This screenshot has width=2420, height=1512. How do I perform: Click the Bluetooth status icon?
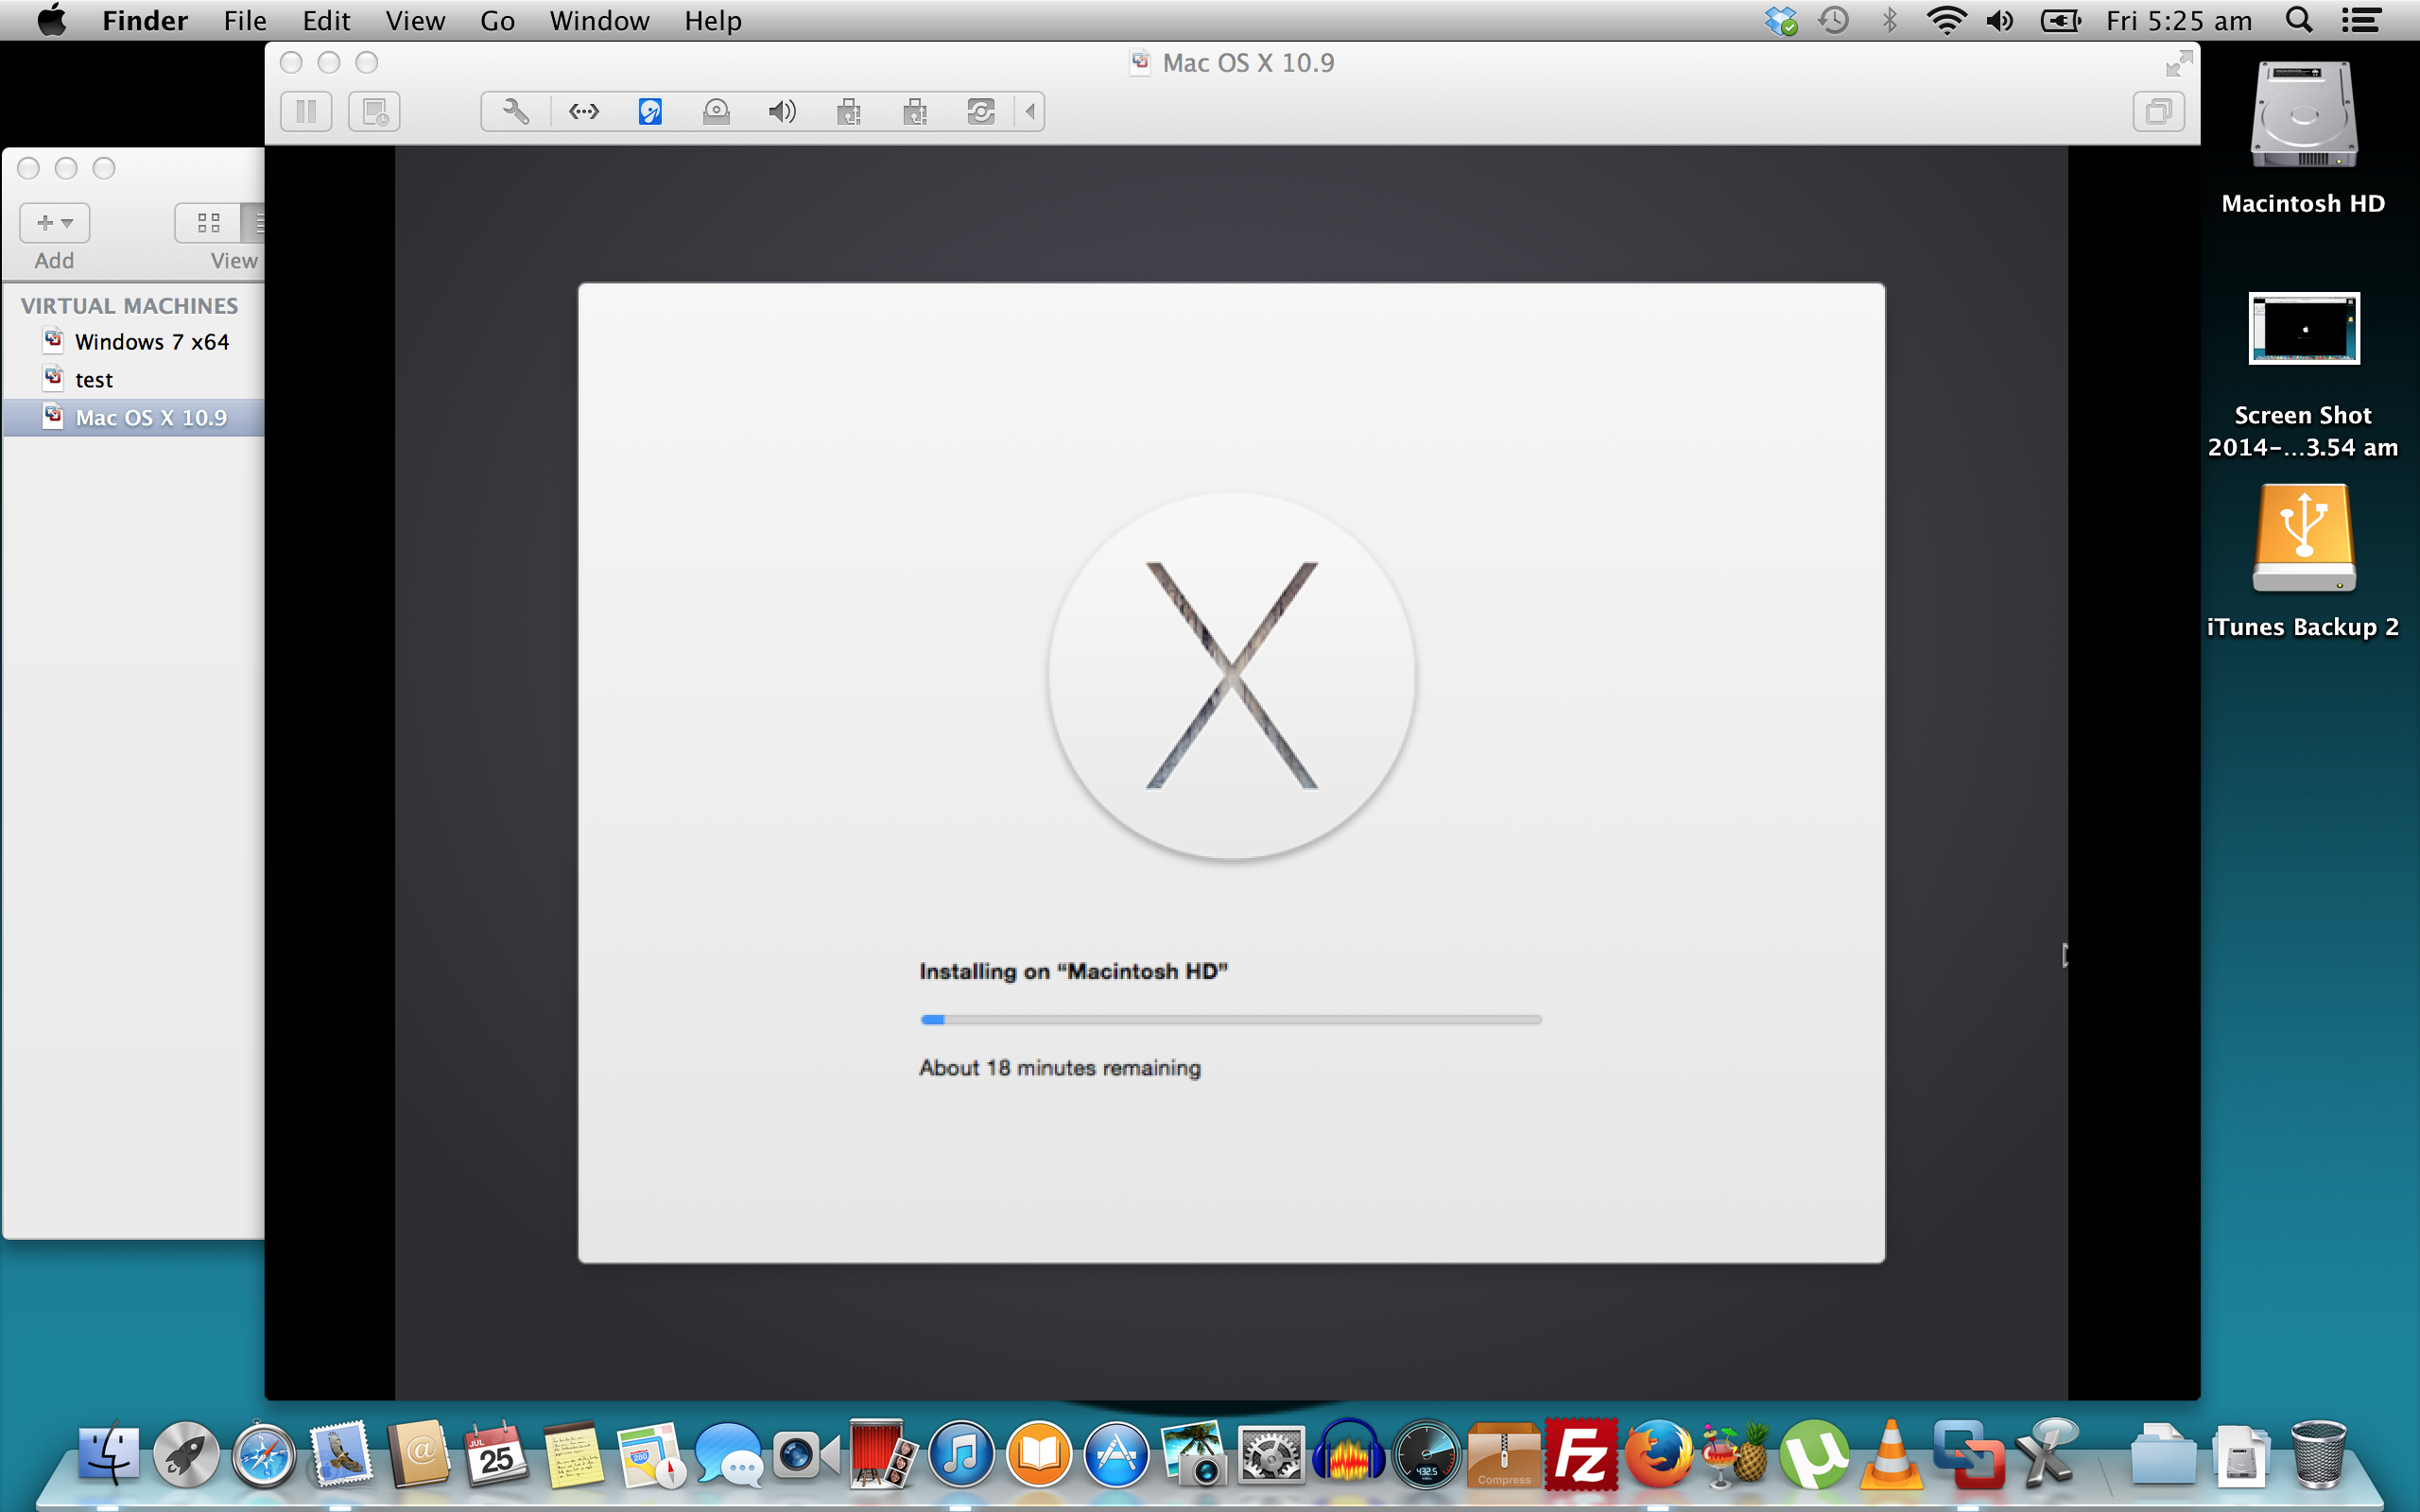pyautogui.click(x=1889, y=20)
